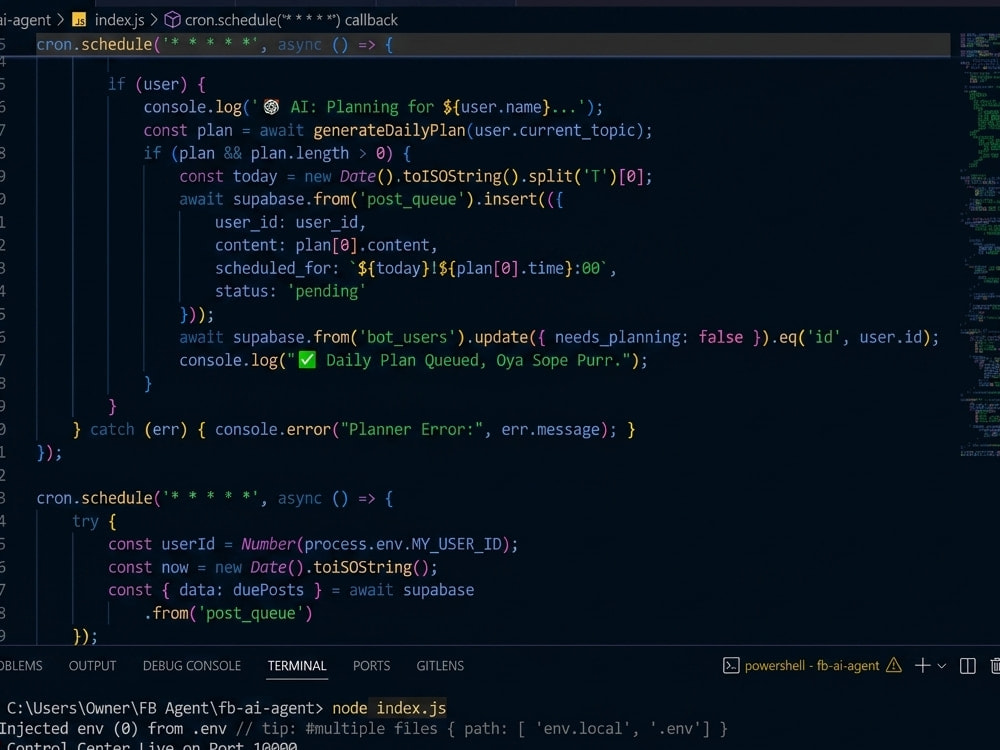Click the terminal warning triangle icon
1000x750 pixels.
tap(894, 665)
